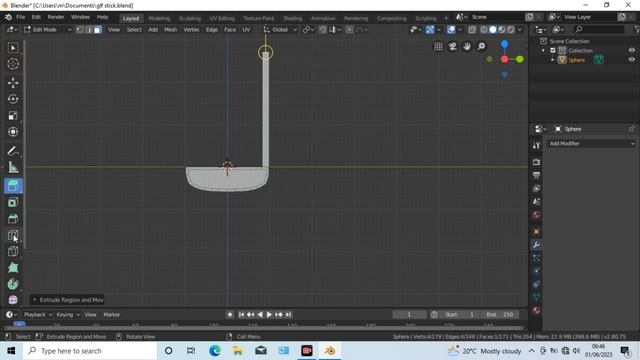
Task: Open the Render menu
Action: coord(56,17)
